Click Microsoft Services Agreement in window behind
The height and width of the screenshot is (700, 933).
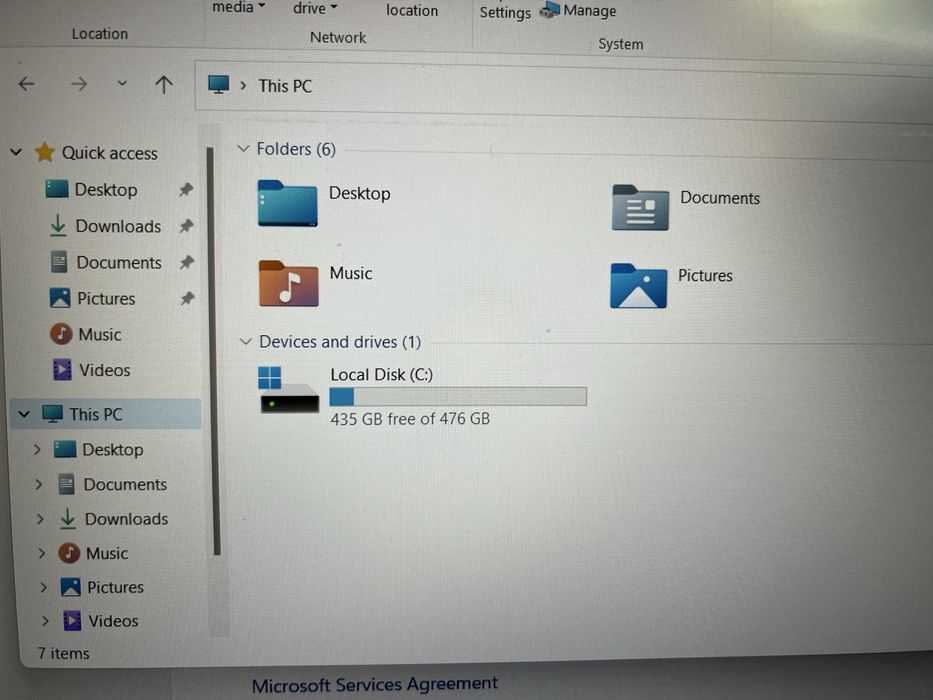(x=374, y=685)
